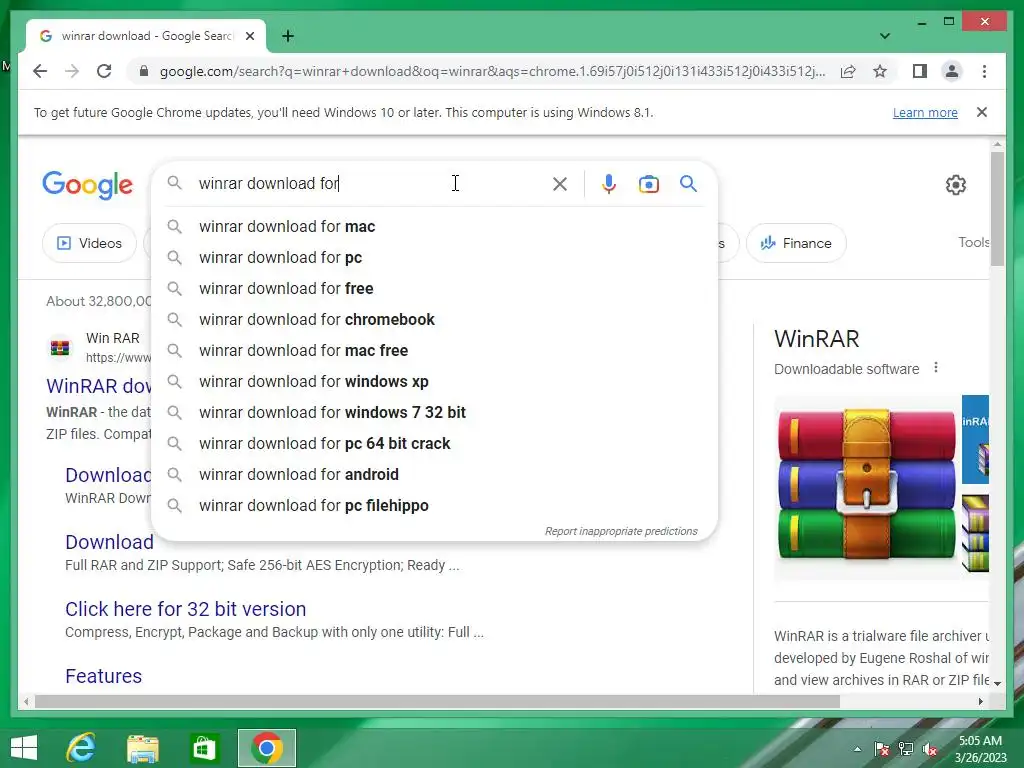Click the WinRAR knowledge panel title
Viewport: 1024px width, 768px height.
(816, 339)
